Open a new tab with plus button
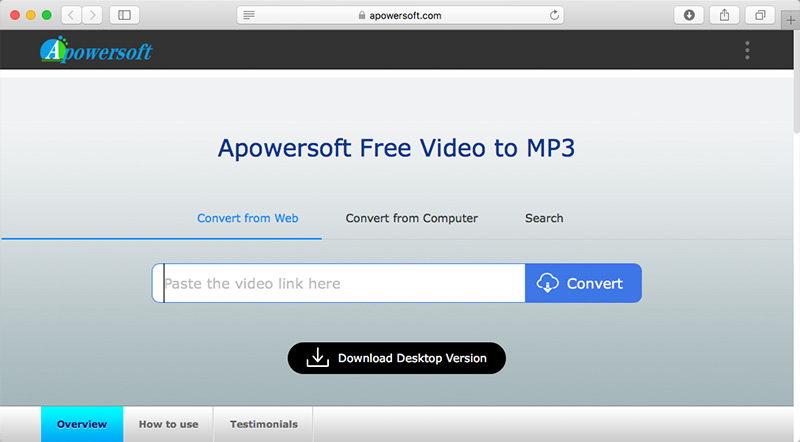 pos(790,20)
